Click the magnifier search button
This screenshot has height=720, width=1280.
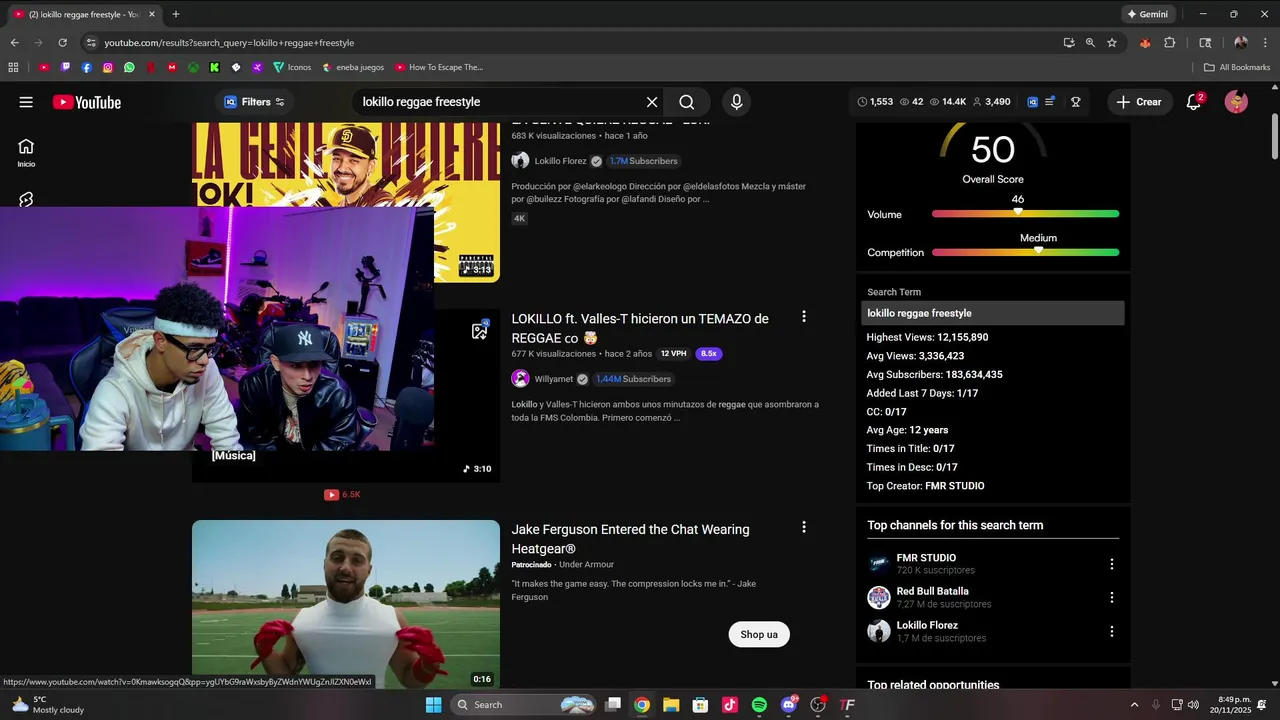pyautogui.click(x=687, y=102)
